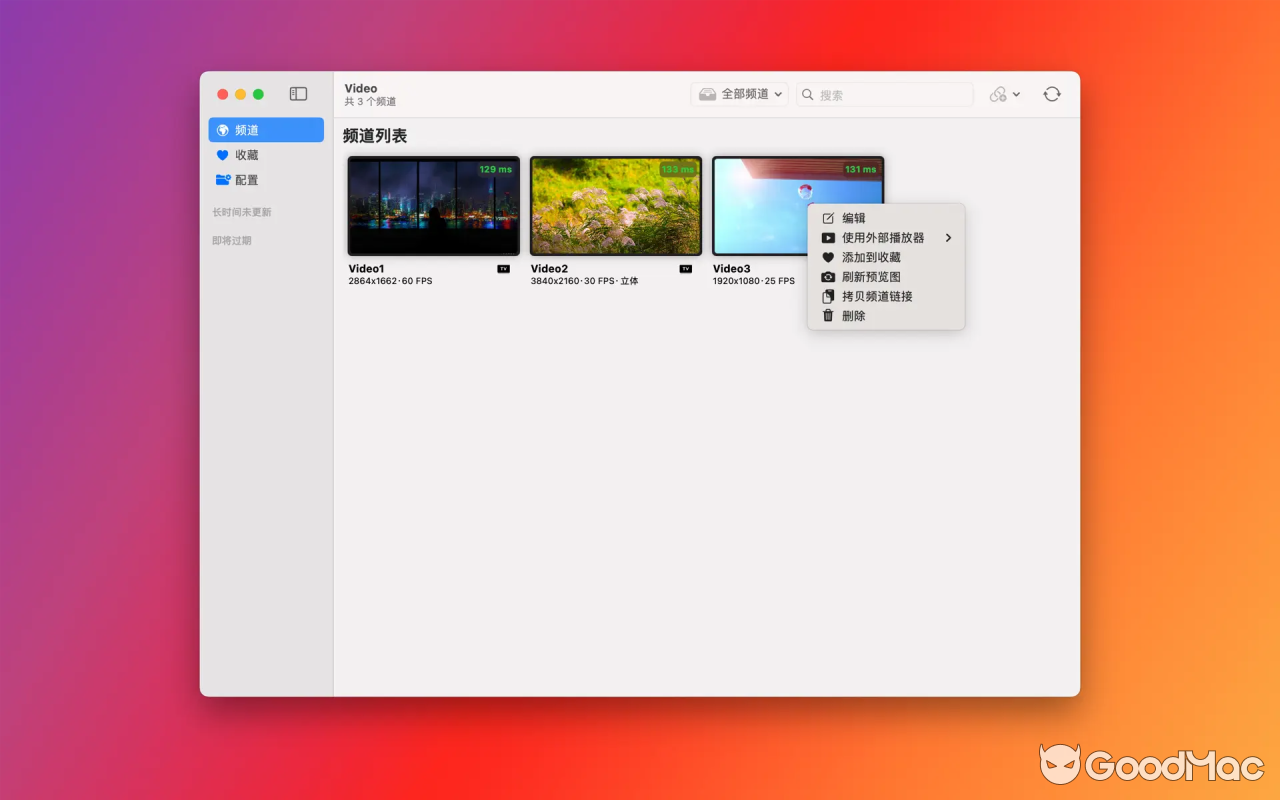Open the link-add icon in the toolbar
Viewport: 1280px width, 800px height.
[x=997, y=93]
